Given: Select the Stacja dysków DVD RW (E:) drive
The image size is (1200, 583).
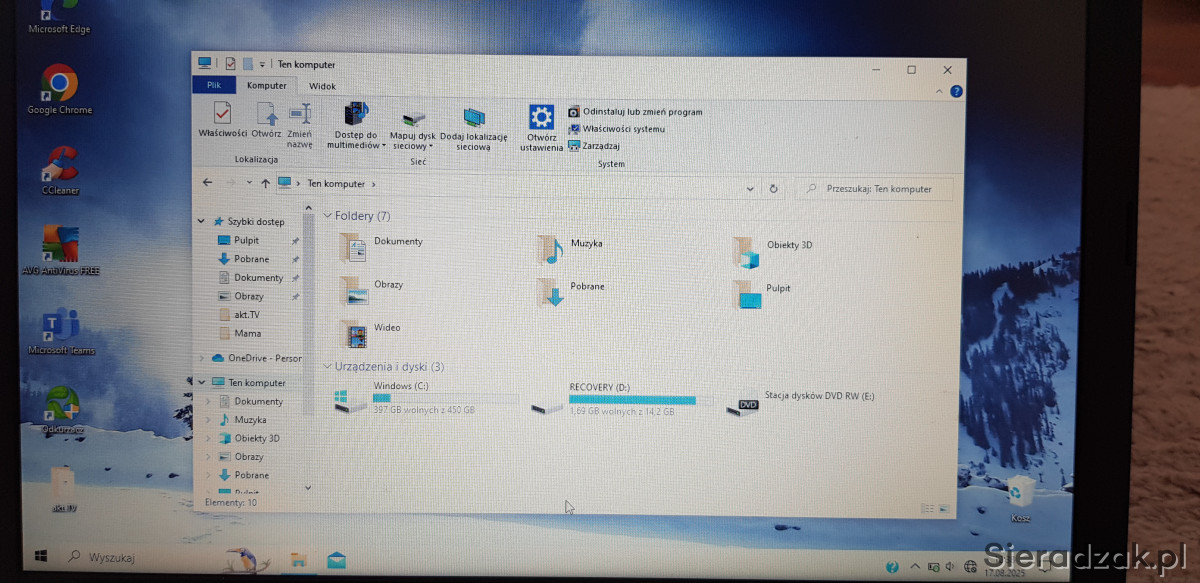Looking at the screenshot, I should click(x=748, y=402).
